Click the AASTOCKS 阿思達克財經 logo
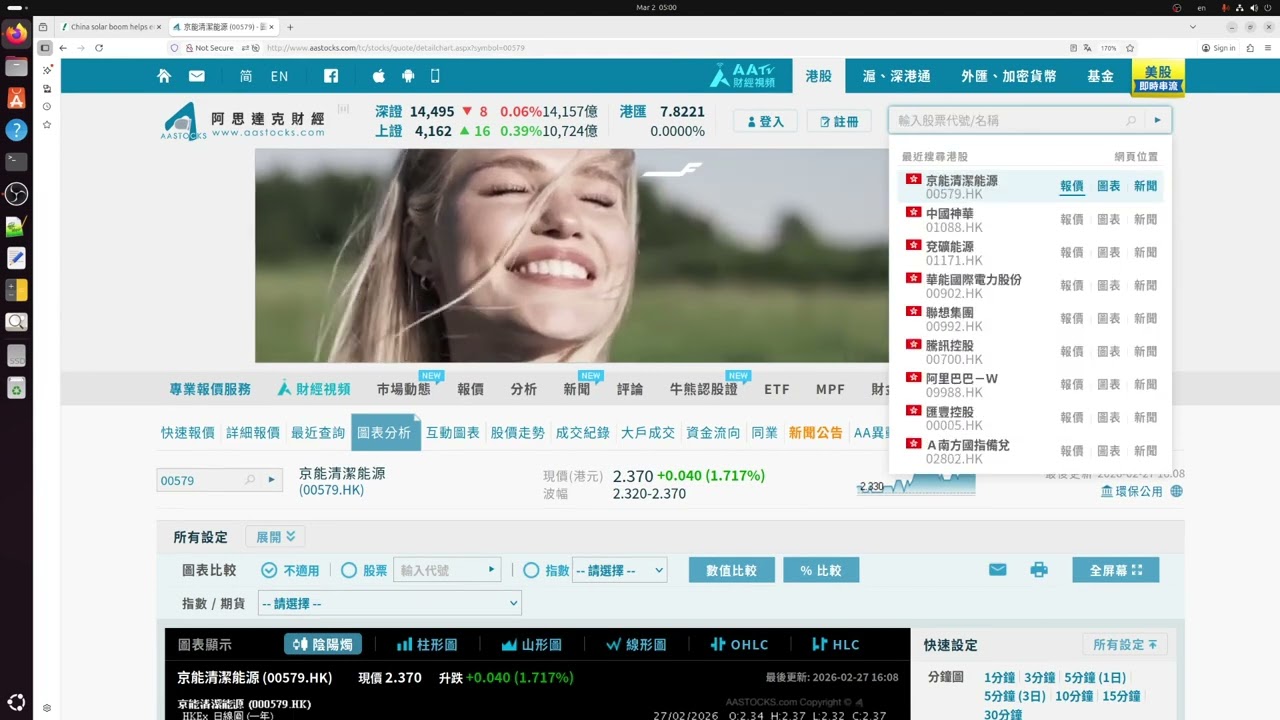The height and width of the screenshot is (720, 1280). (x=243, y=121)
